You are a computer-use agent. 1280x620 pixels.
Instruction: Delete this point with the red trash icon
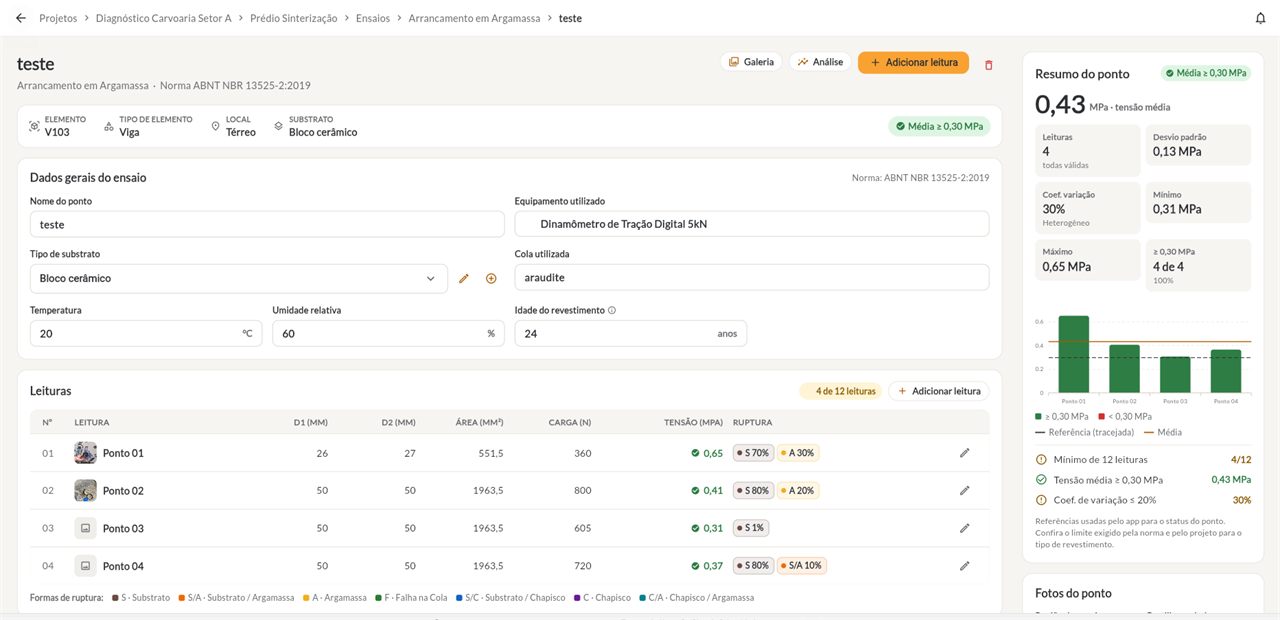(x=989, y=64)
